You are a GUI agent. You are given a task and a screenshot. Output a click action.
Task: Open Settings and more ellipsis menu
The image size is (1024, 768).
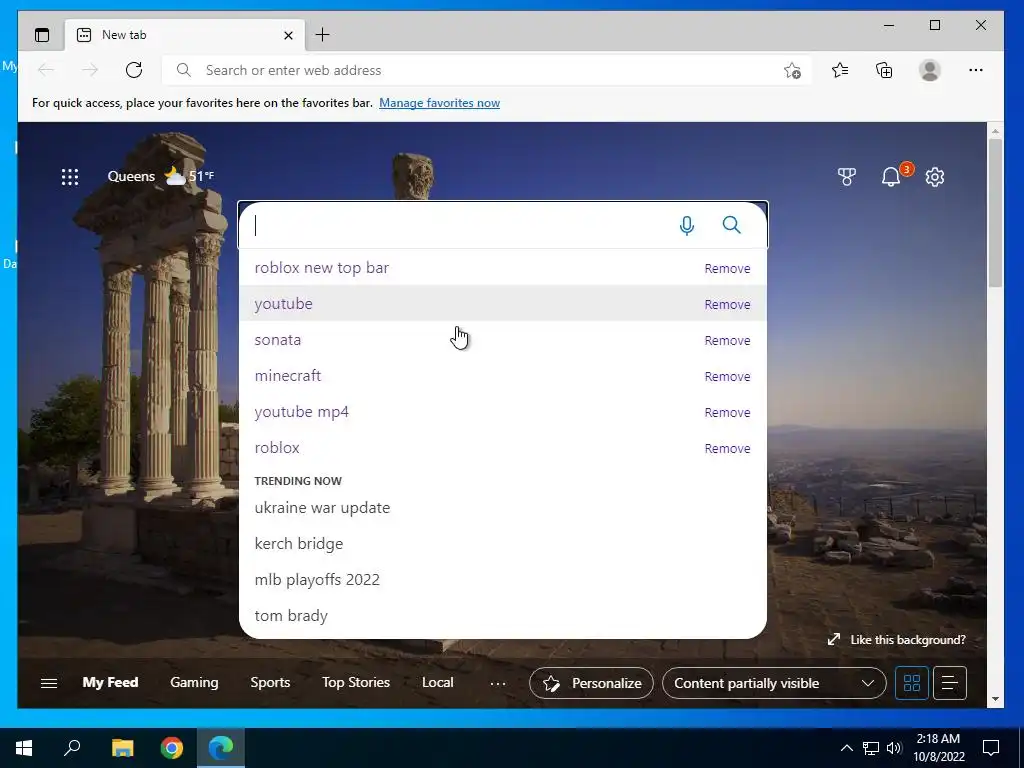click(976, 70)
